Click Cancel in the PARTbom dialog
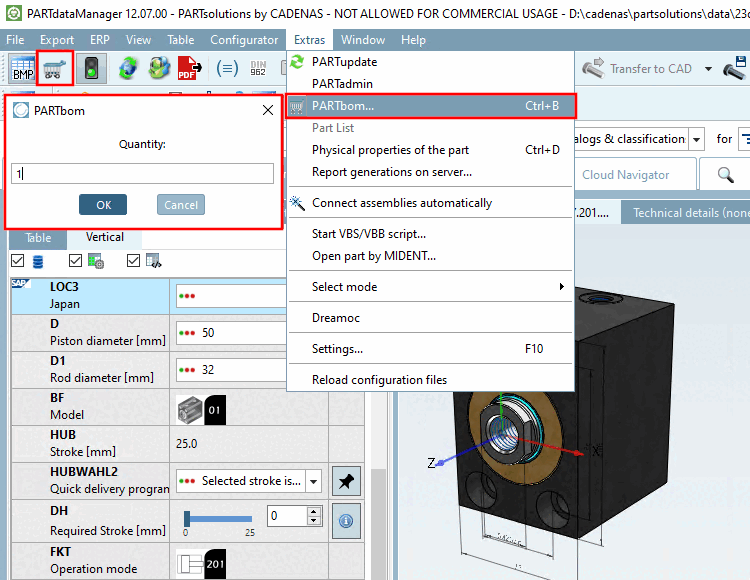Image resolution: width=750 pixels, height=580 pixels. click(181, 205)
